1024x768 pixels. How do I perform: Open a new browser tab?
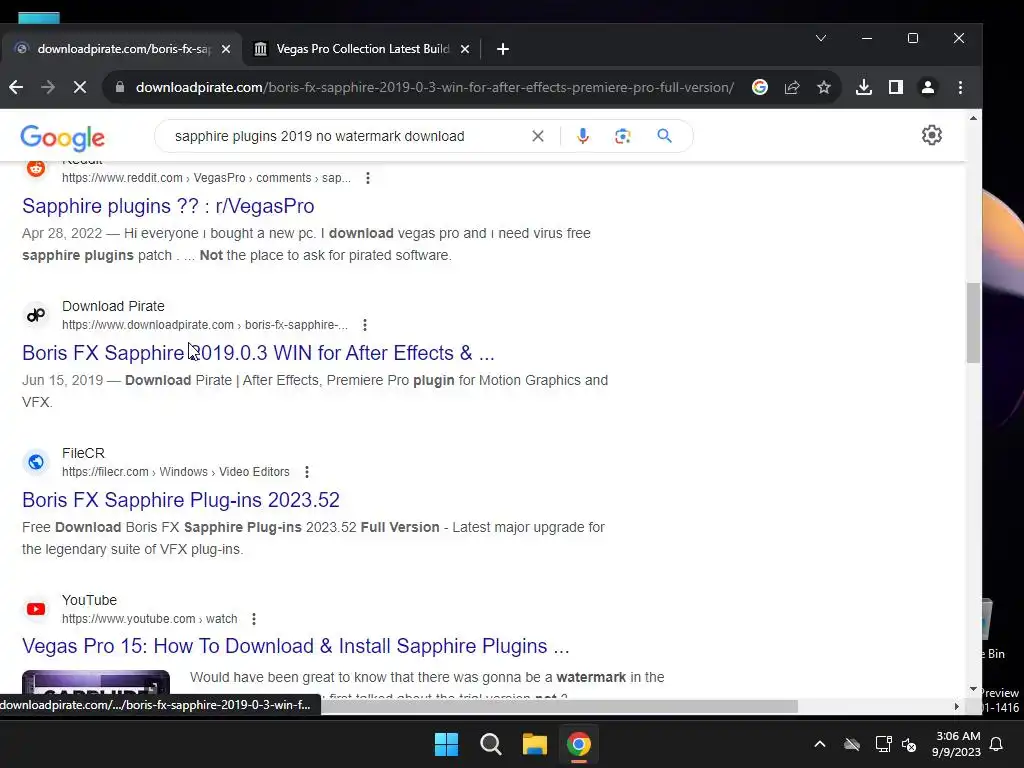[x=502, y=49]
